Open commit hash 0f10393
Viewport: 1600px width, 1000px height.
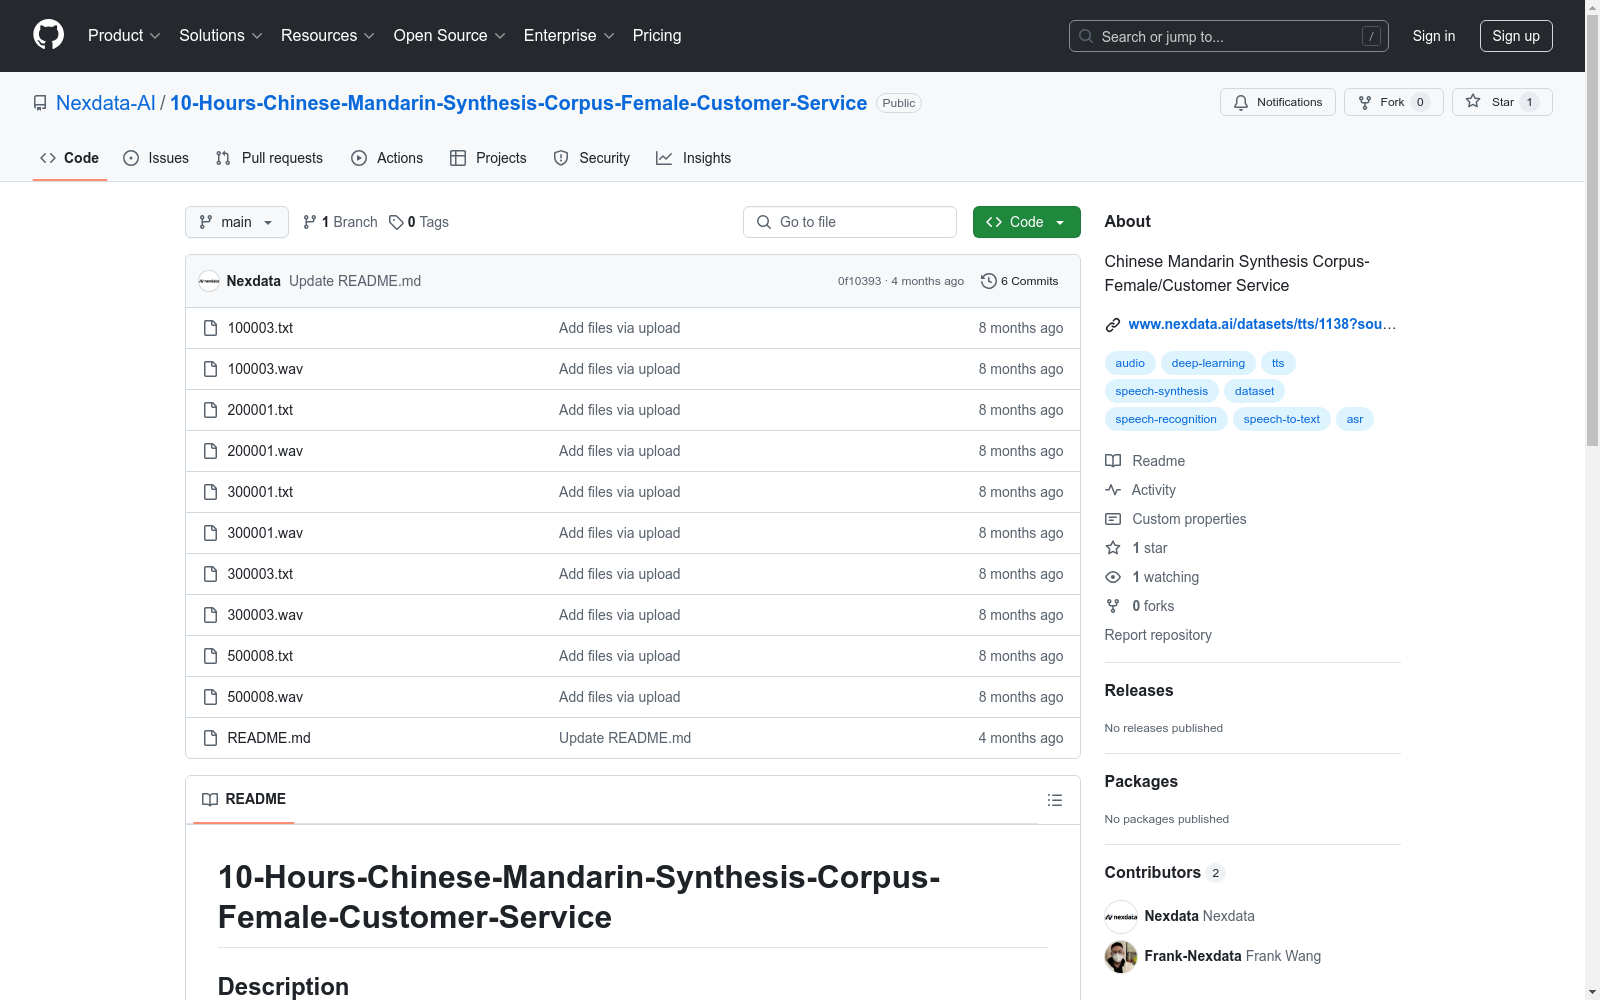859,281
